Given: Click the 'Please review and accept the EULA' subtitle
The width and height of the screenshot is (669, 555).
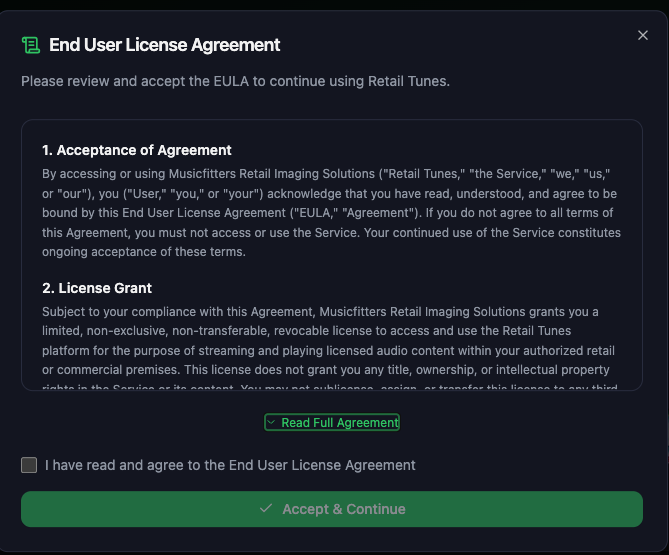Looking at the screenshot, I should [236, 81].
